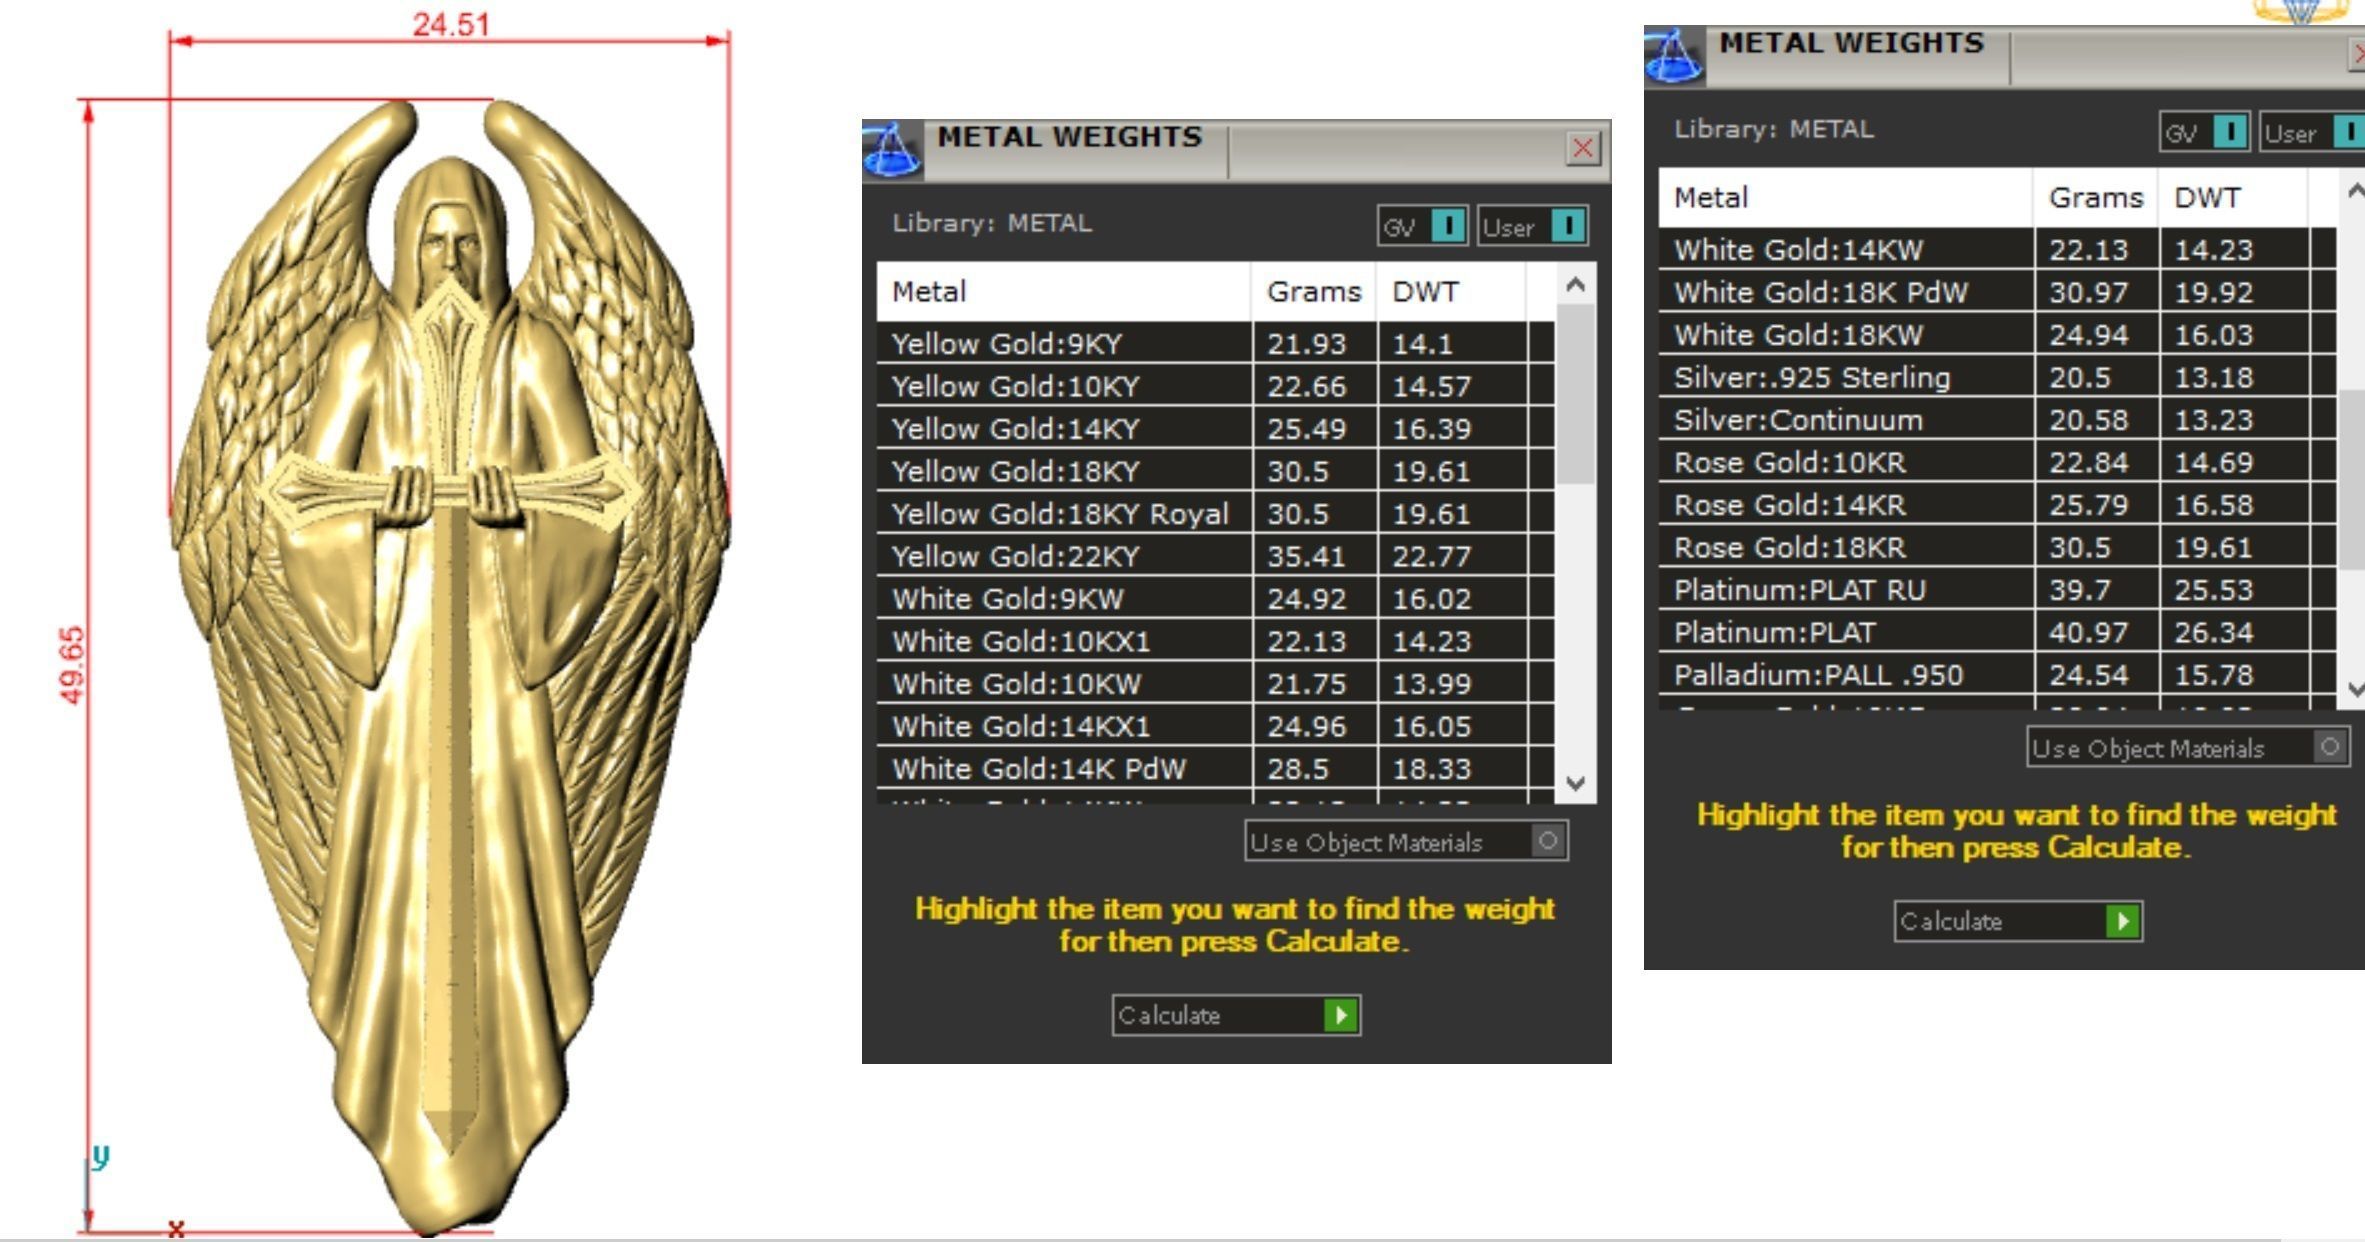This screenshot has width=2365, height=1242.
Task: Click up arrow of right list scrollbar
Action: coord(2355,190)
